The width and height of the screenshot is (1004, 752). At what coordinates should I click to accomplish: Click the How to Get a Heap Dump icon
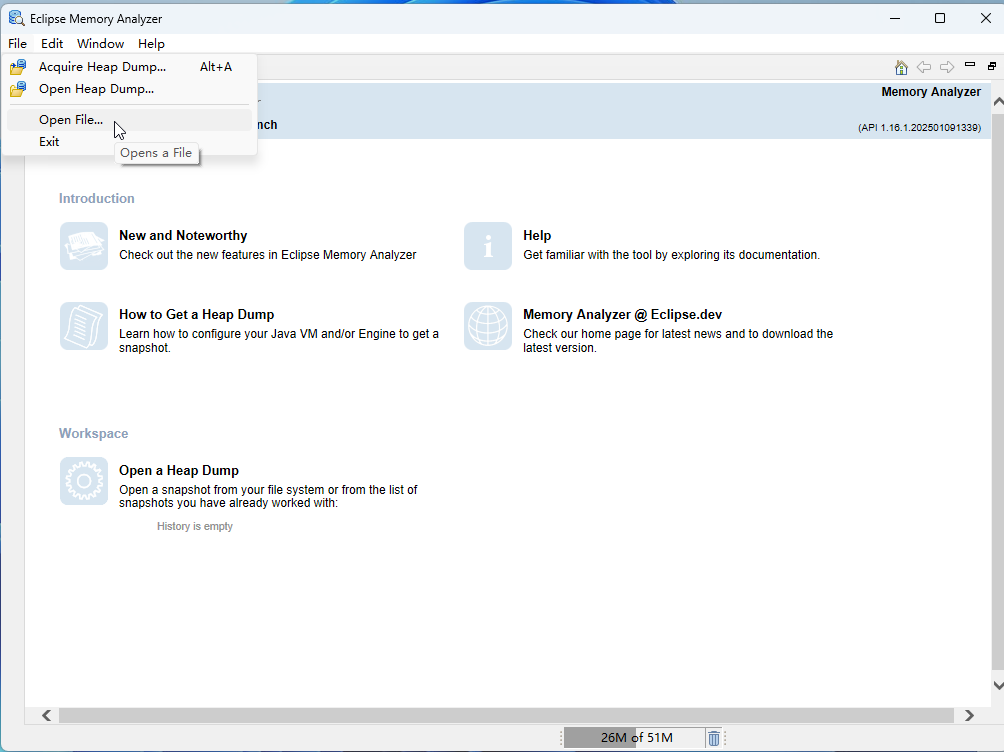point(84,326)
